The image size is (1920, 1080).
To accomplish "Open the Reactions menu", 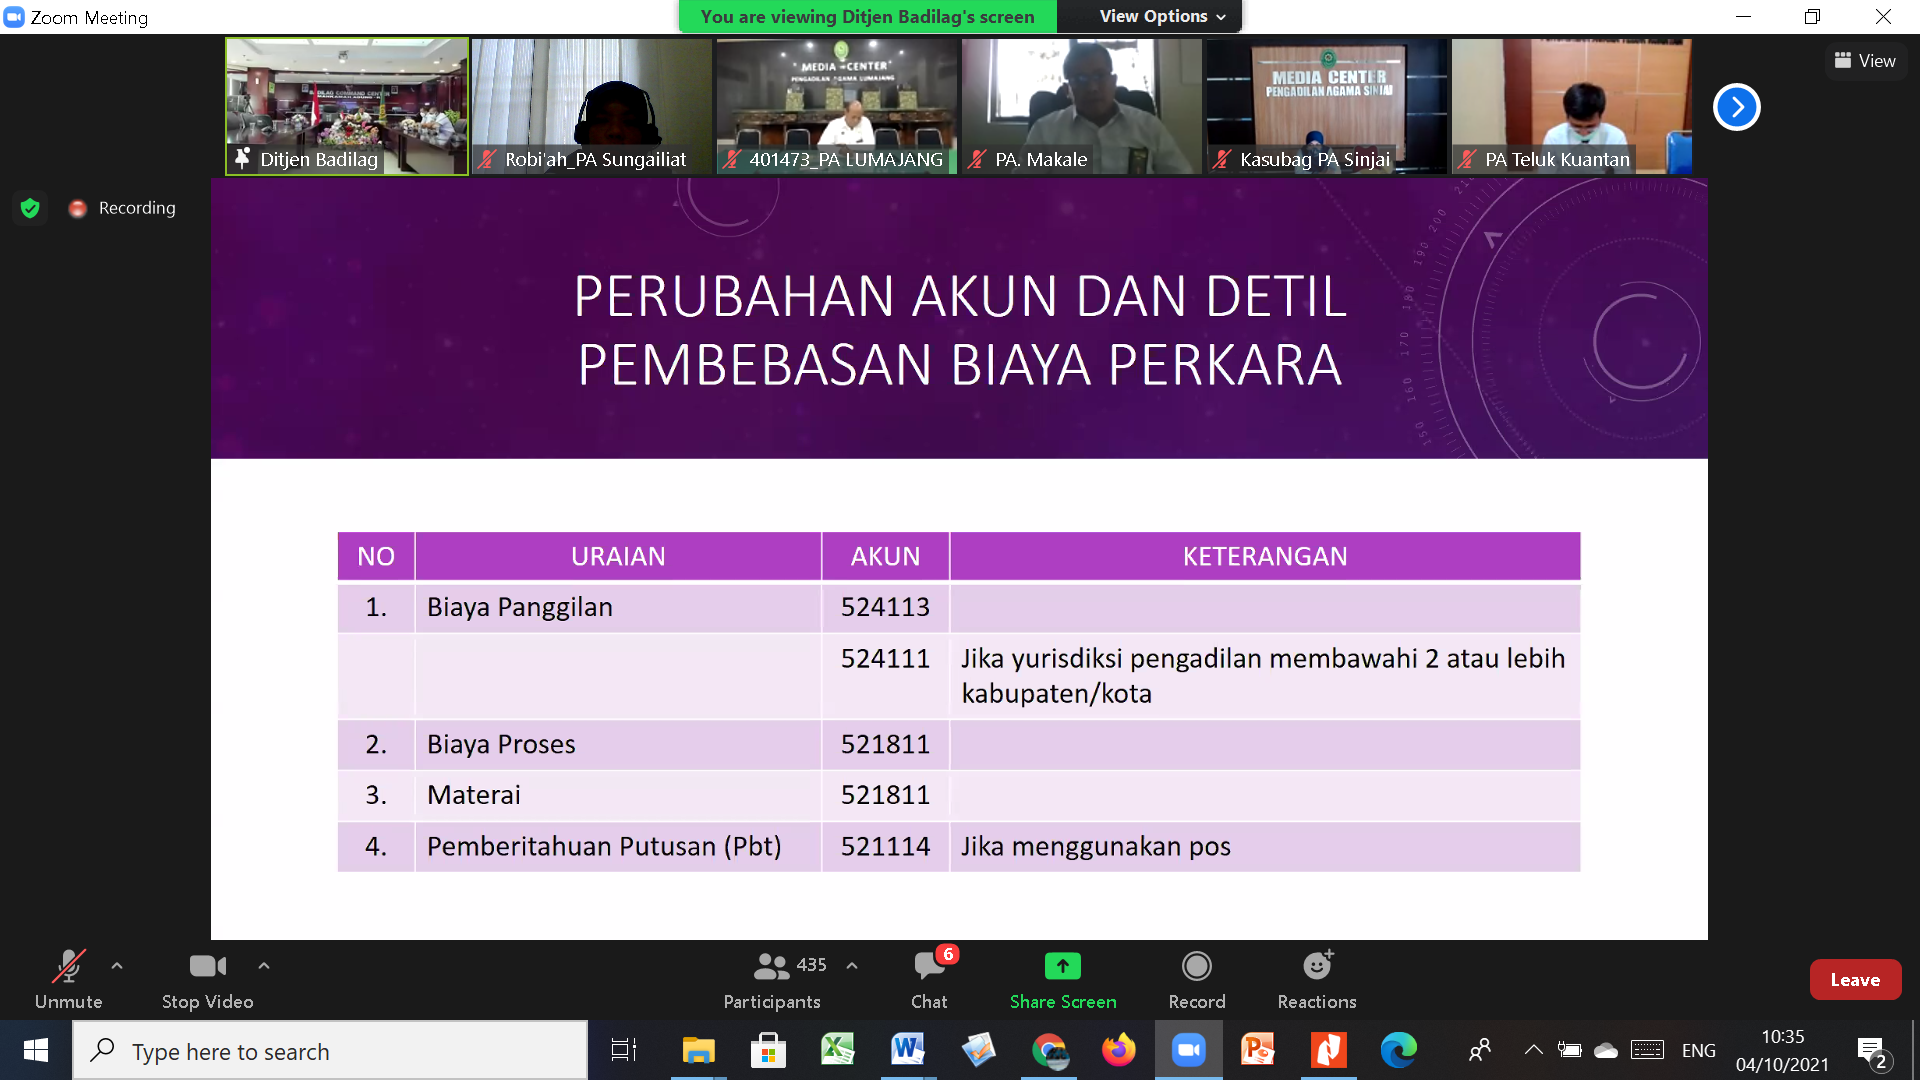I will (1317, 979).
